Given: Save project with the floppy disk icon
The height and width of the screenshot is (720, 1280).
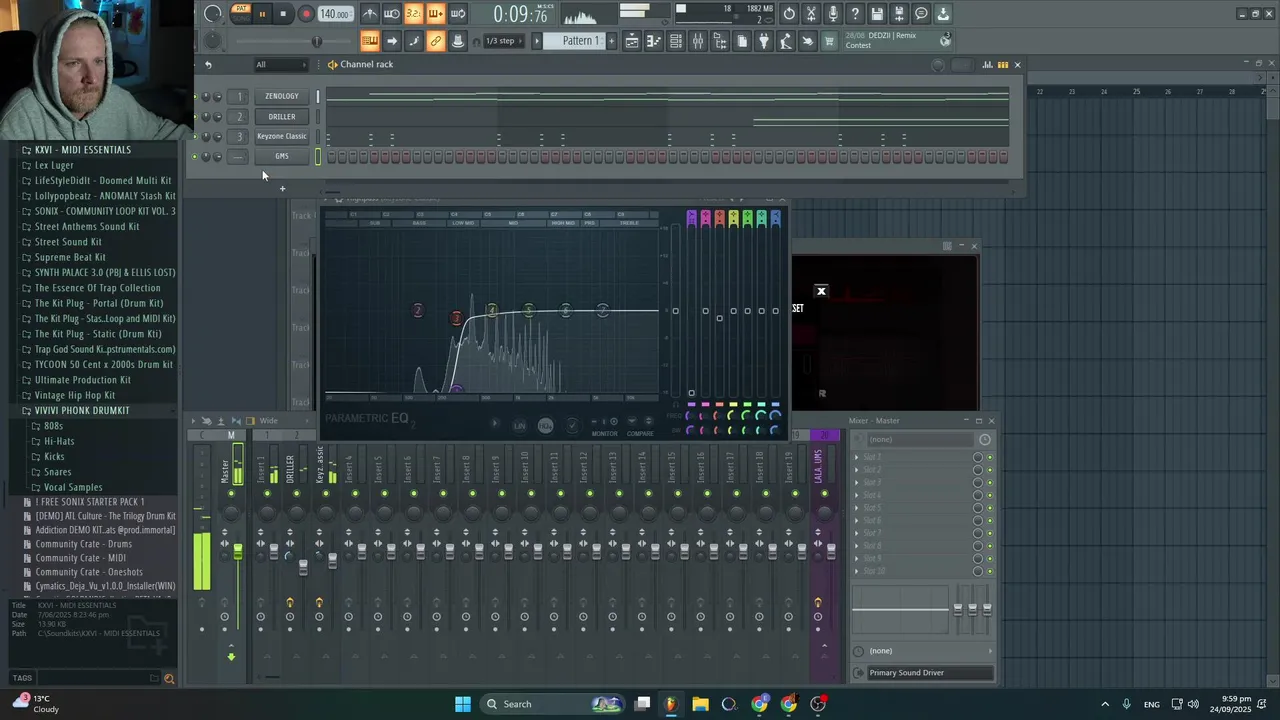Looking at the screenshot, I should click(x=877, y=14).
